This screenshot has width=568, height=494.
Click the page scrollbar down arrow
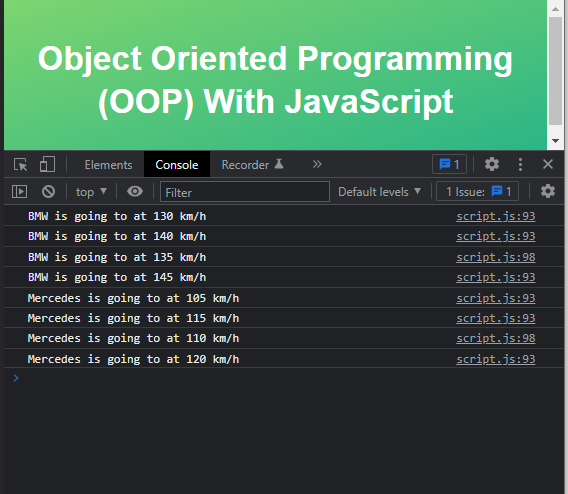pos(555,141)
